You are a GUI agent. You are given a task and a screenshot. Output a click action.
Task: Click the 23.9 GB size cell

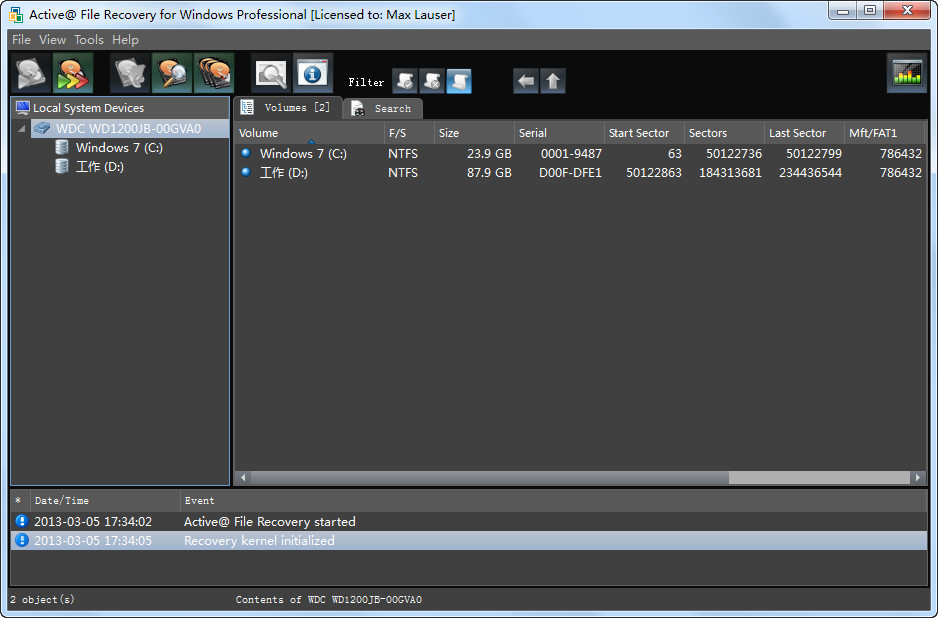coord(489,154)
